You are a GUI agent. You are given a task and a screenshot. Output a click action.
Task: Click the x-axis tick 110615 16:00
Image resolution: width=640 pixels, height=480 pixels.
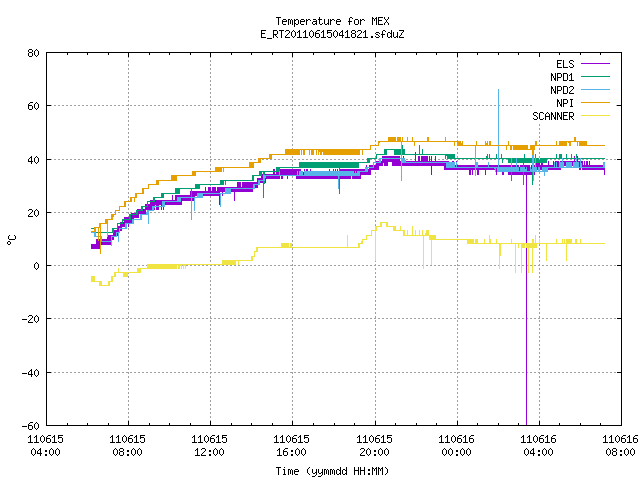click(x=291, y=446)
